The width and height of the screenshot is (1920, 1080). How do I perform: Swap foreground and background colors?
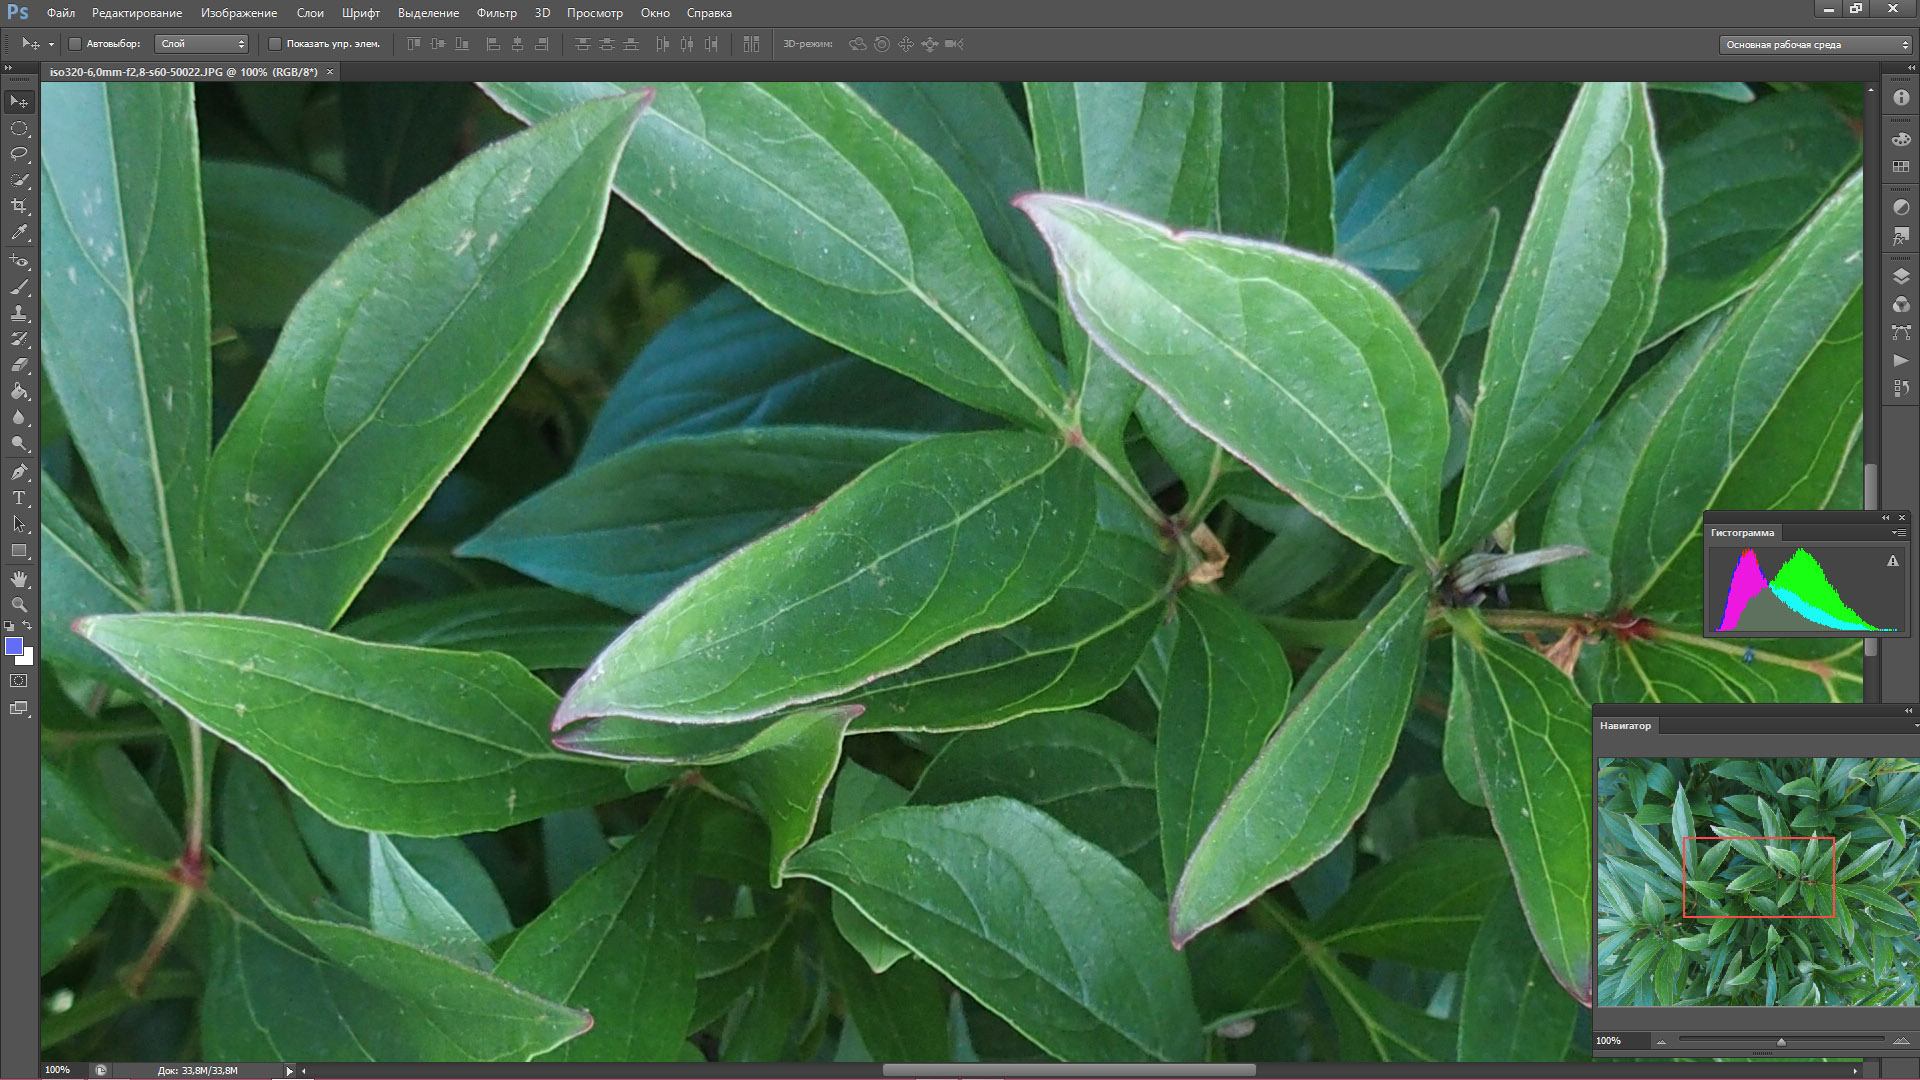pyautogui.click(x=28, y=626)
